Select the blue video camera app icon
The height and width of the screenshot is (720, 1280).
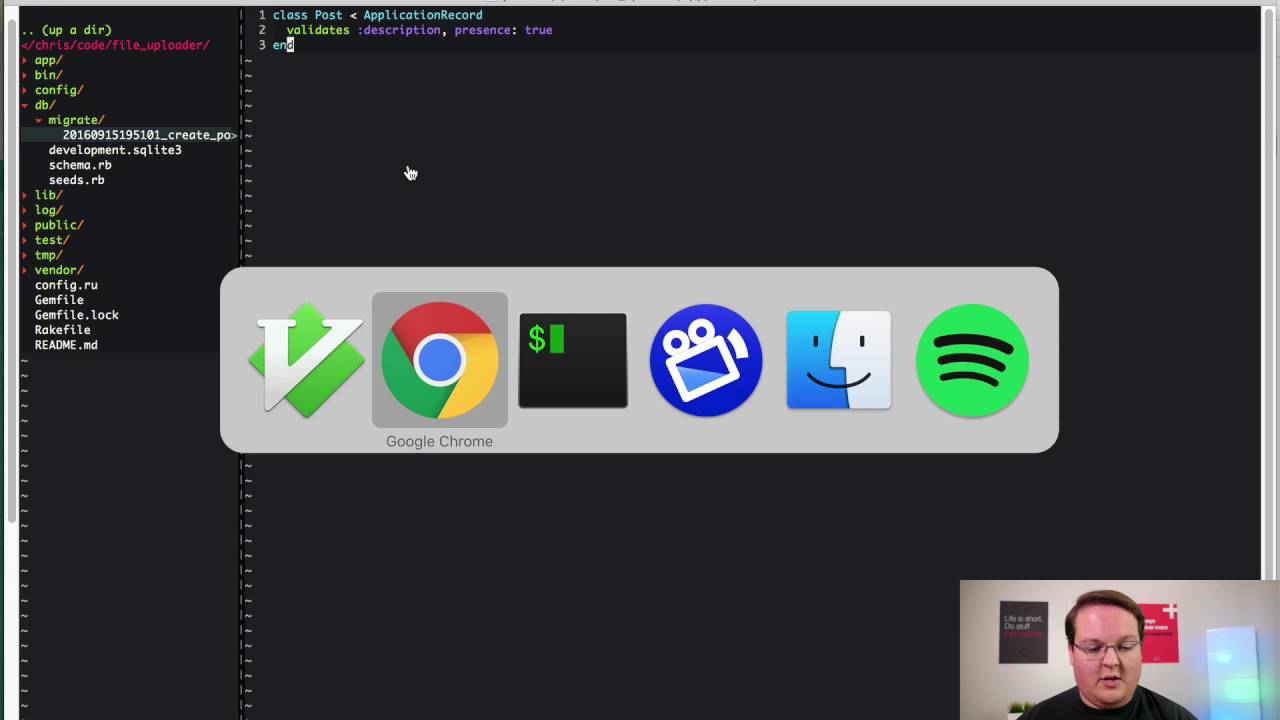[706, 360]
